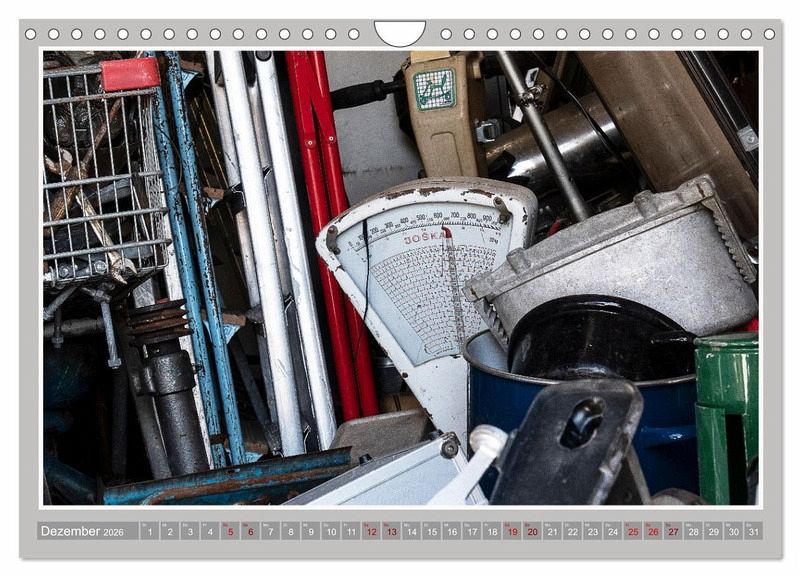This screenshot has width=800, height=577.
Task: Click the first spiral binding hole at left
Action: (31, 34)
